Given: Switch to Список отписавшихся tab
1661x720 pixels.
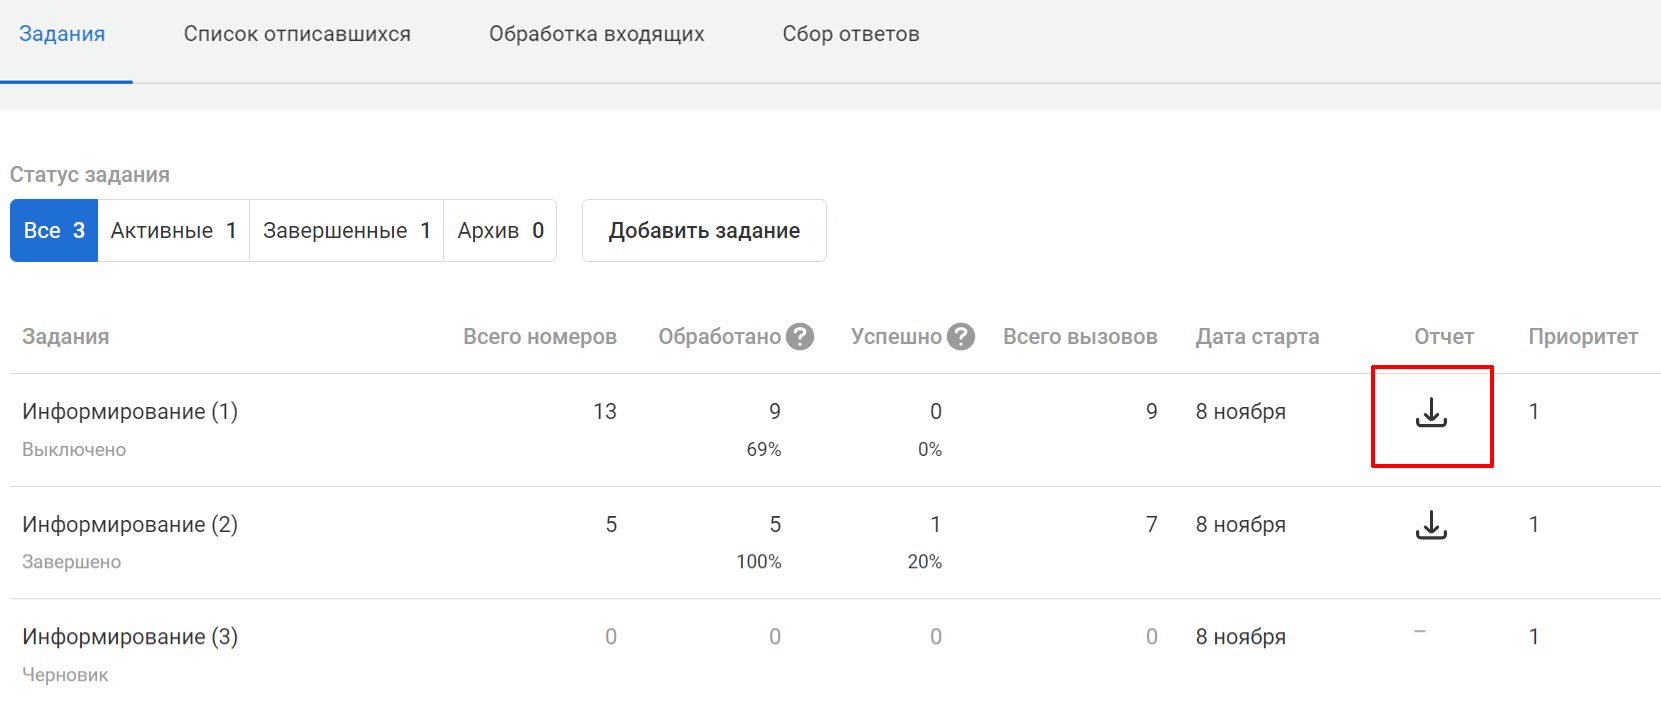Looking at the screenshot, I should (x=297, y=34).
